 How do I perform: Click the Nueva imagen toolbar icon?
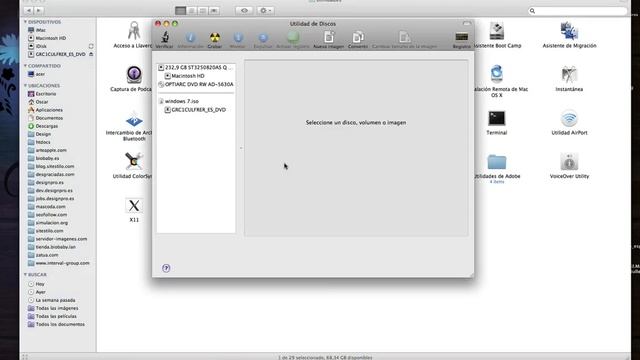329,37
